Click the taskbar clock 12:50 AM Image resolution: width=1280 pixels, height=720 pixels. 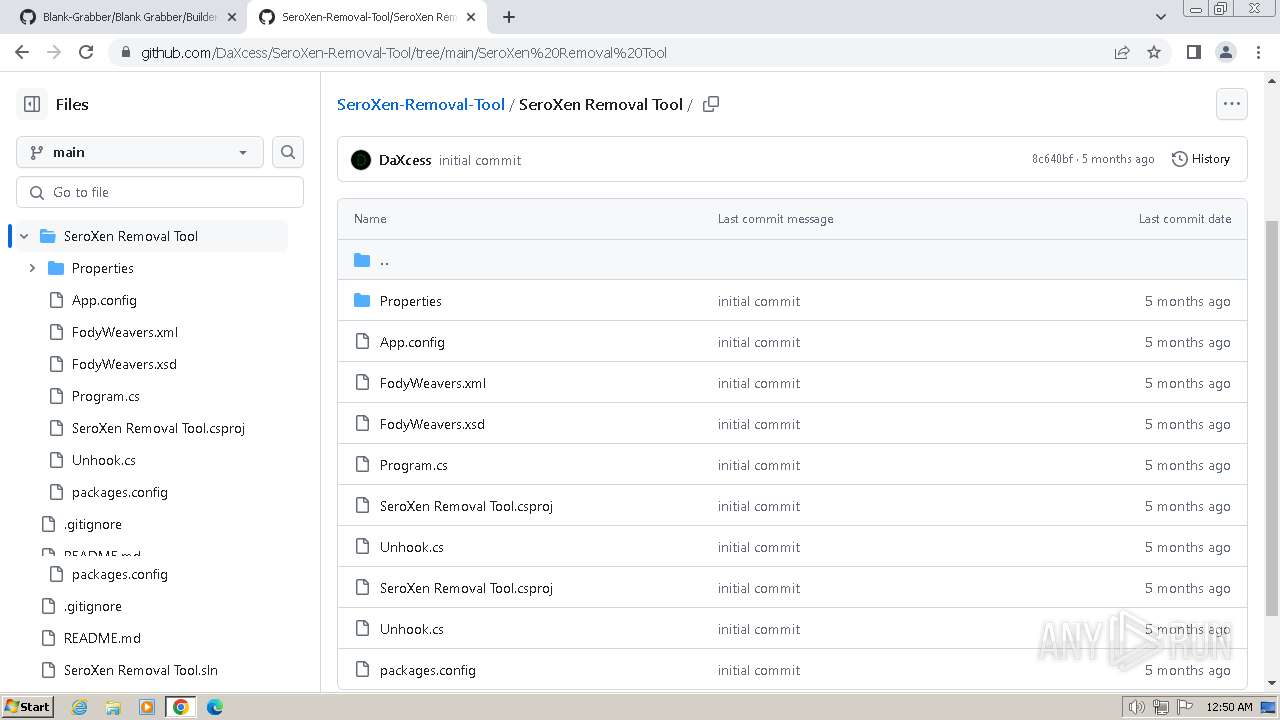1229,707
